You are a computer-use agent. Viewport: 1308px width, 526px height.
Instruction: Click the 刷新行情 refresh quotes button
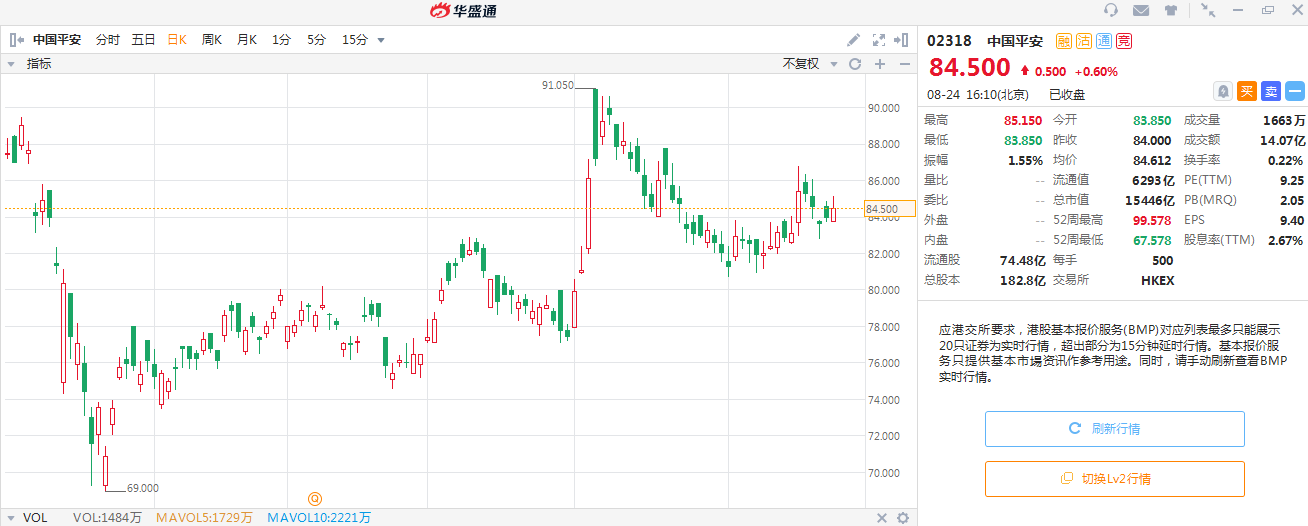[1115, 429]
